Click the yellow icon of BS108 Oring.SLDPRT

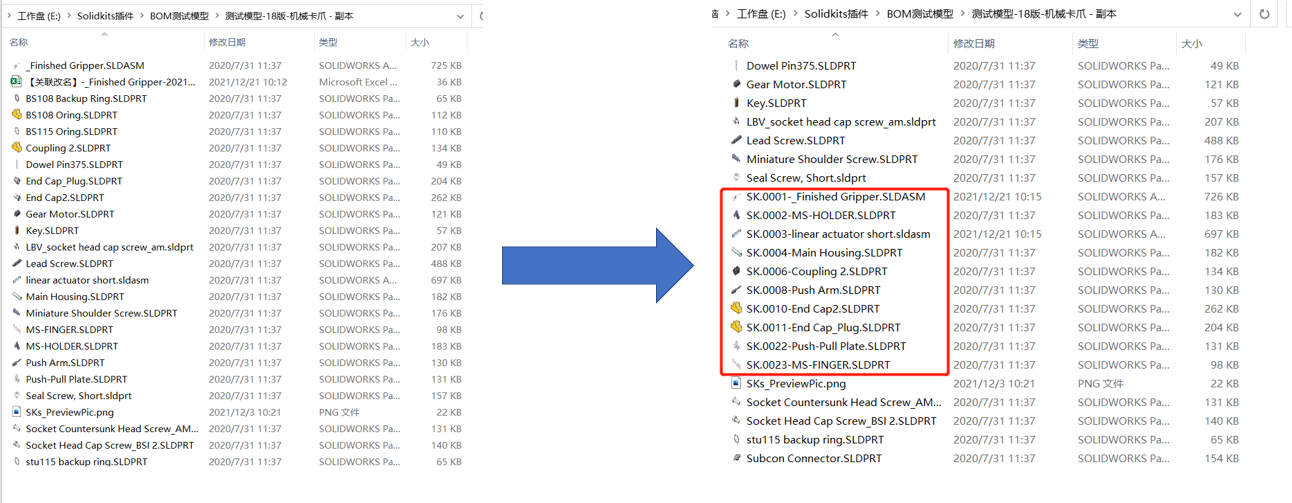point(16,115)
